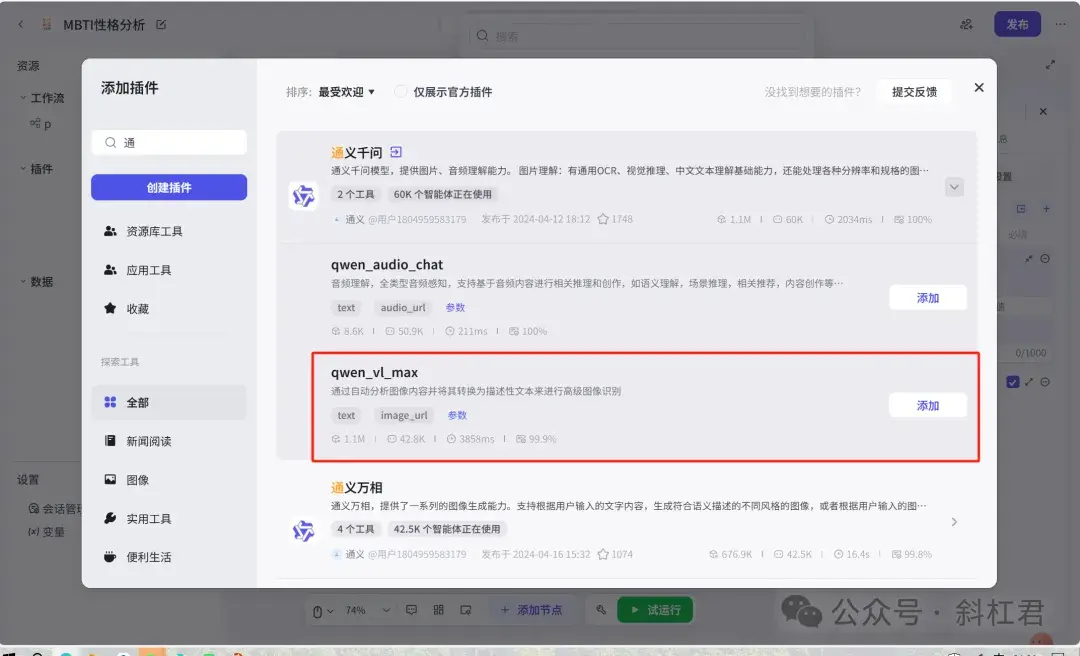Open workflow item p in tree
Viewport: 1080px width, 656px height.
(x=41, y=124)
